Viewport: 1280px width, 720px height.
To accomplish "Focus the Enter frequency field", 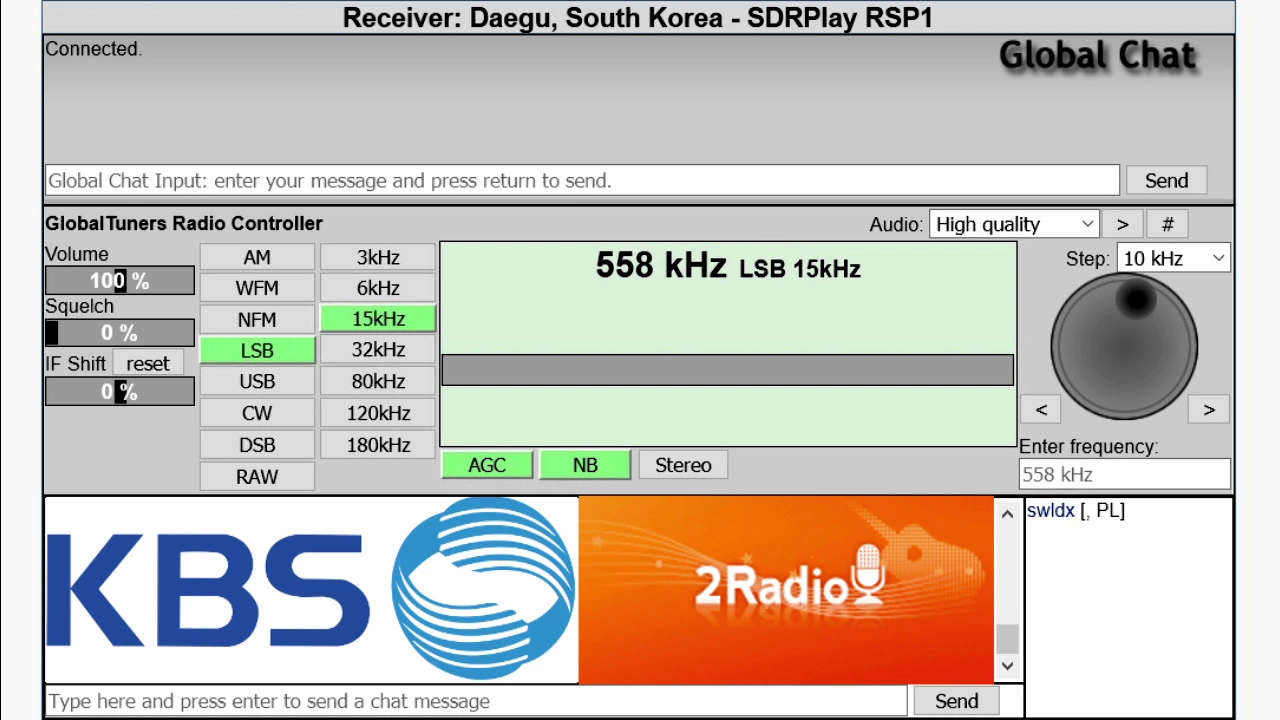I will point(1124,474).
